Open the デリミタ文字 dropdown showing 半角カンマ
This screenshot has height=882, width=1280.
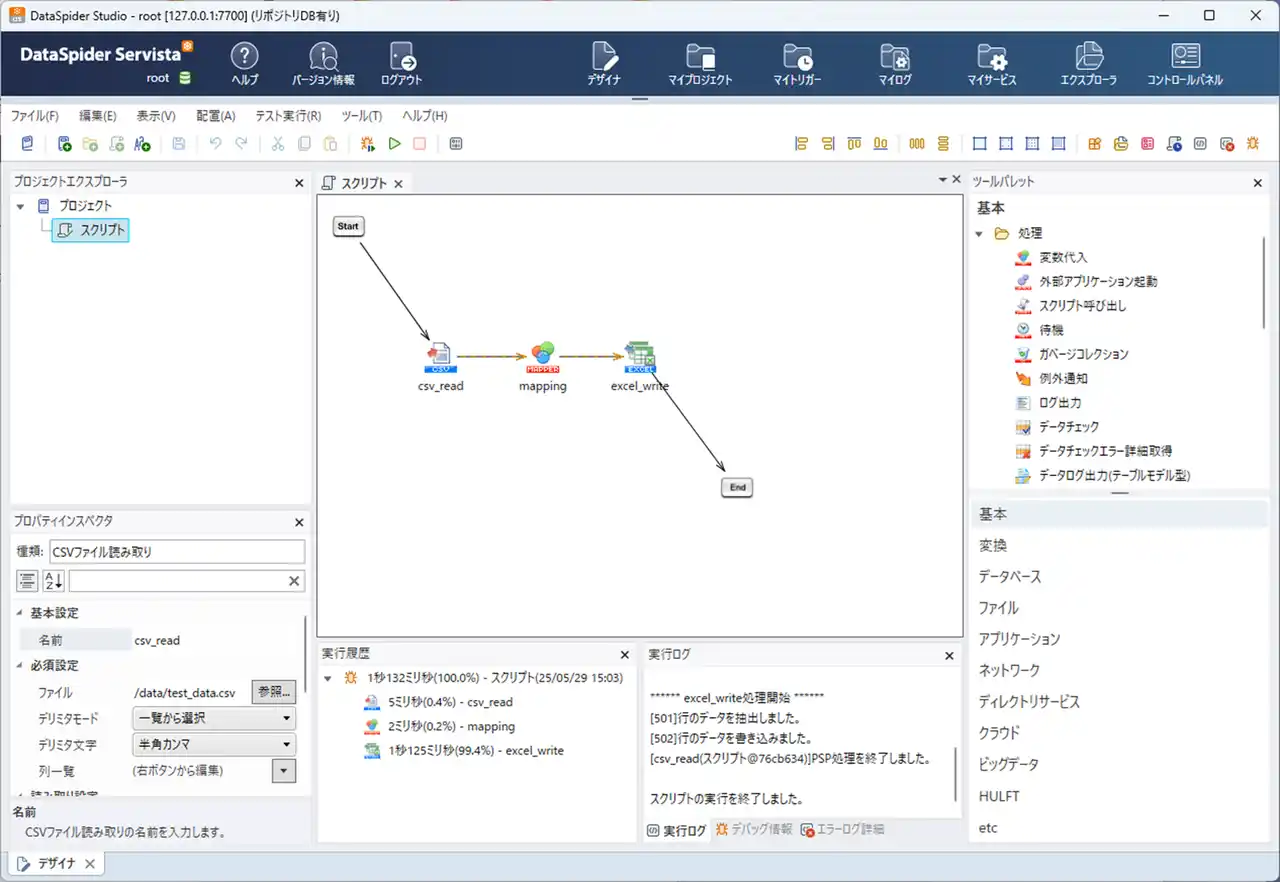pyautogui.click(x=213, y=745)
